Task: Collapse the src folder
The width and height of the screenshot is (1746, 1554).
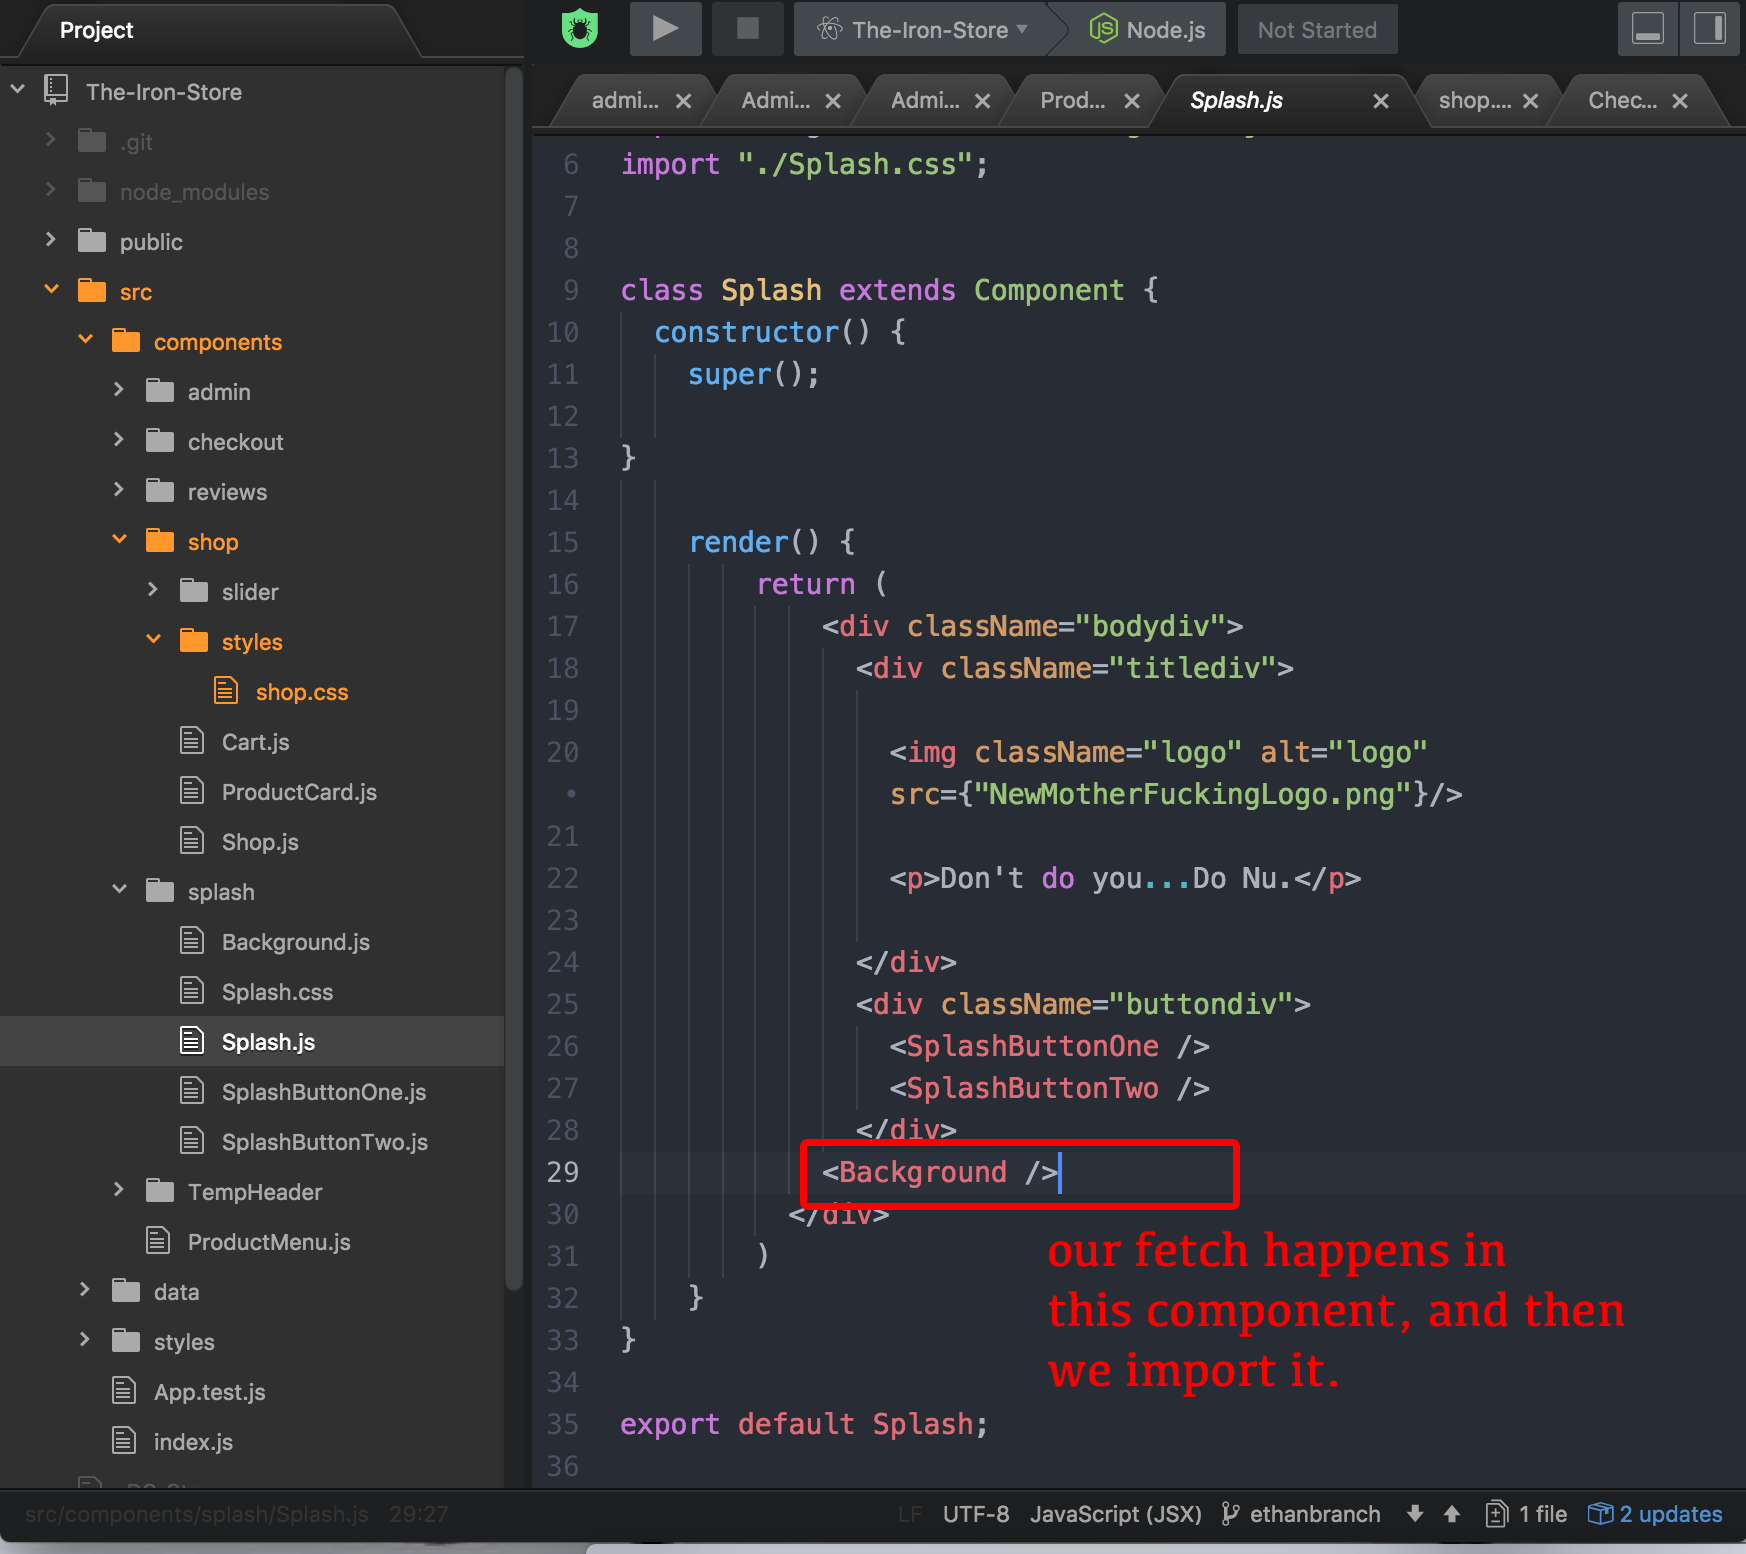Action: [51, 290]
